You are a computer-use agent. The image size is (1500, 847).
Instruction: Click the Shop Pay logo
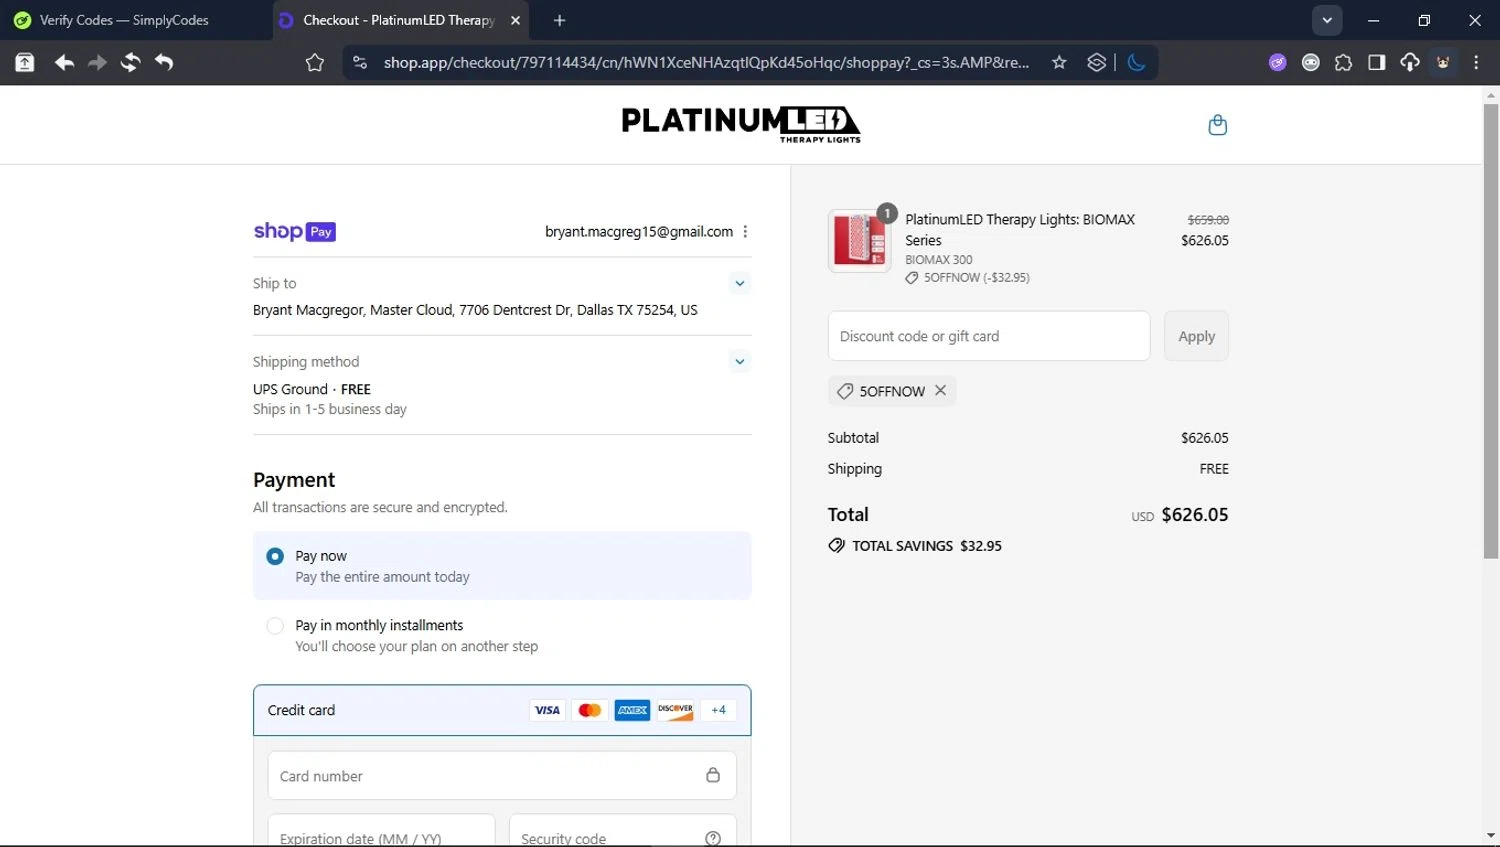click(294, 231)
